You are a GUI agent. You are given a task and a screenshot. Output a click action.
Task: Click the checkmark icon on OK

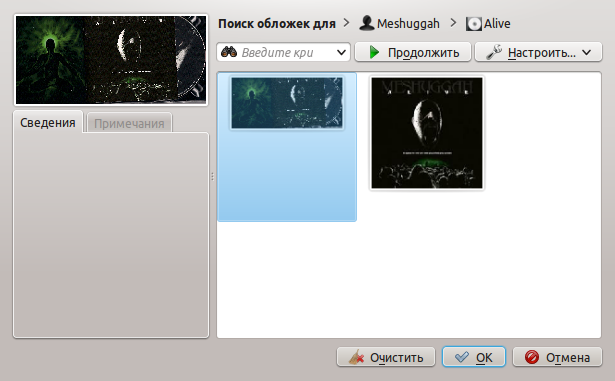pos(462,357)
